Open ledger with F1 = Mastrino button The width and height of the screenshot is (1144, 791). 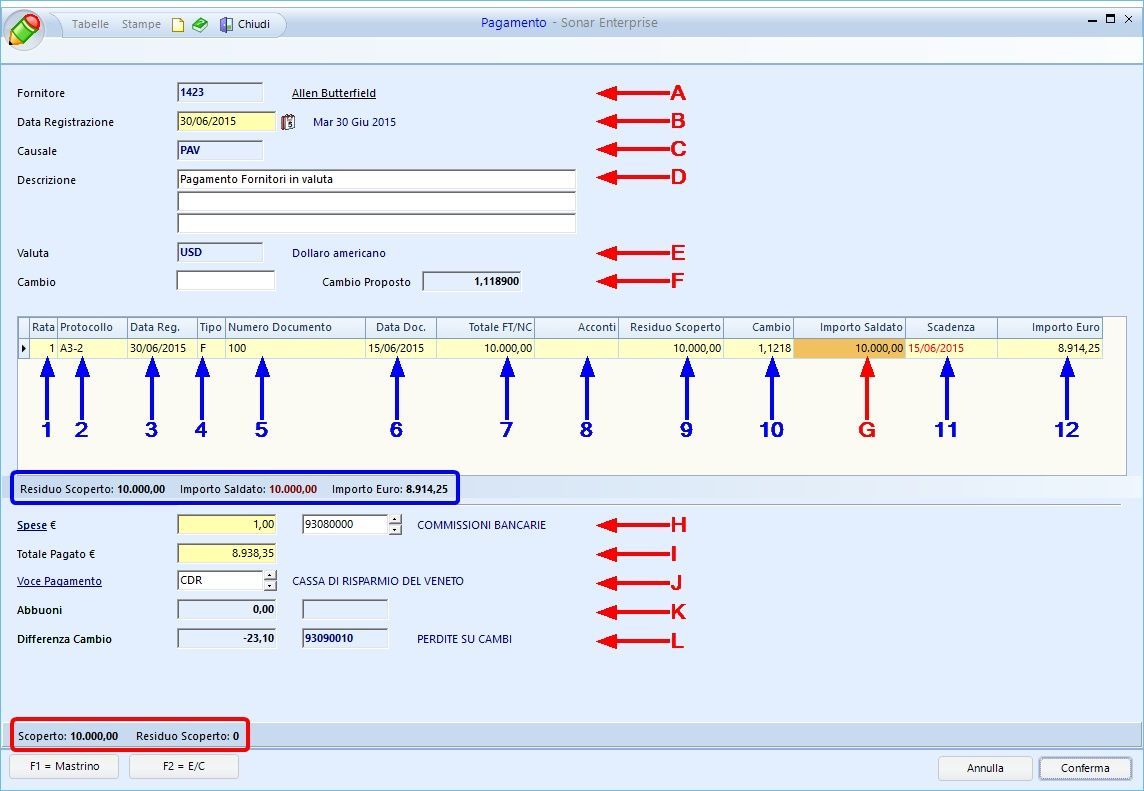tap(64, 767)
